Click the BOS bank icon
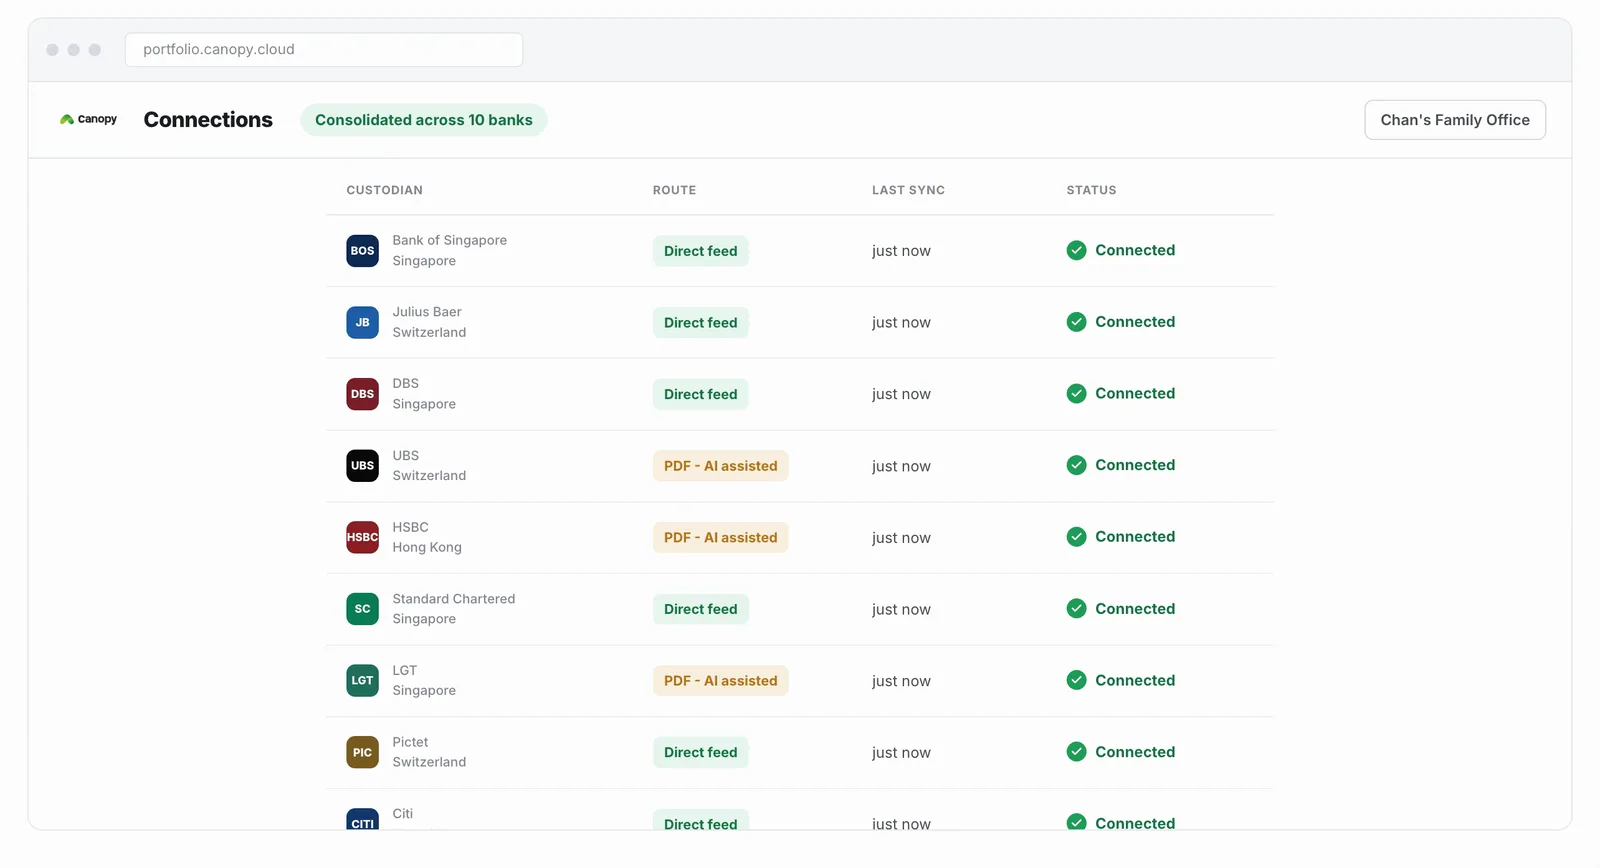This screenshot has width=1600, height=868. pos(362,251)
